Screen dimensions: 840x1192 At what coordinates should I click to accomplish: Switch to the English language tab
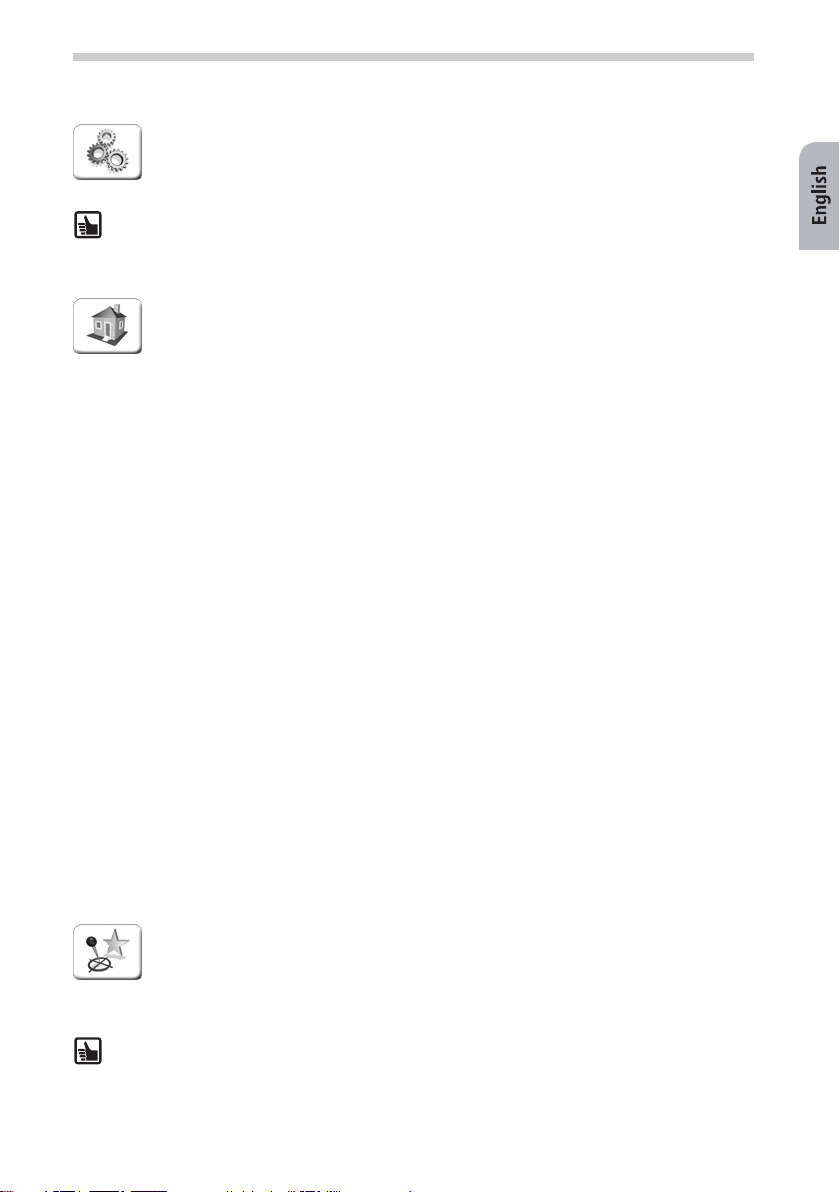coord(819,195)
